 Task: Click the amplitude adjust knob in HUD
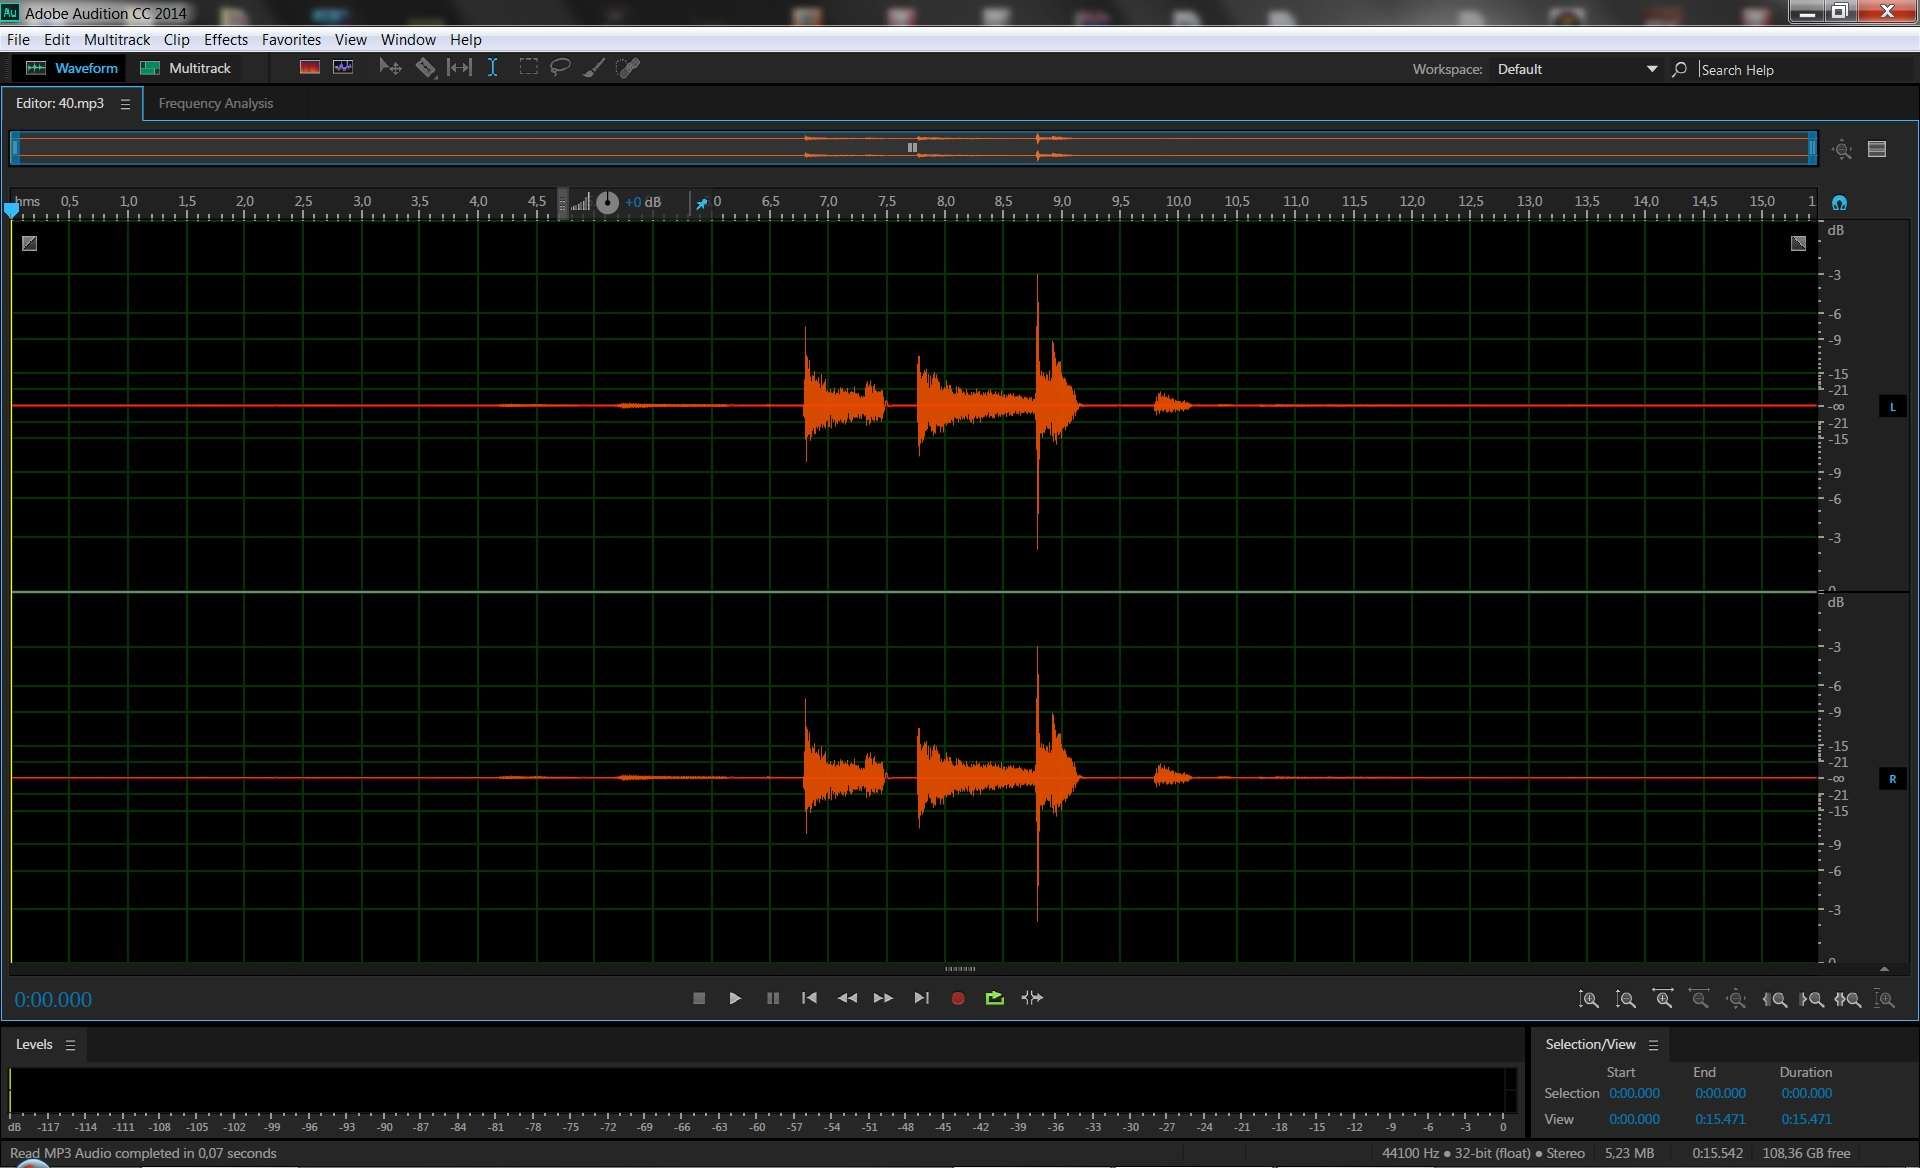tap(607, 203)
